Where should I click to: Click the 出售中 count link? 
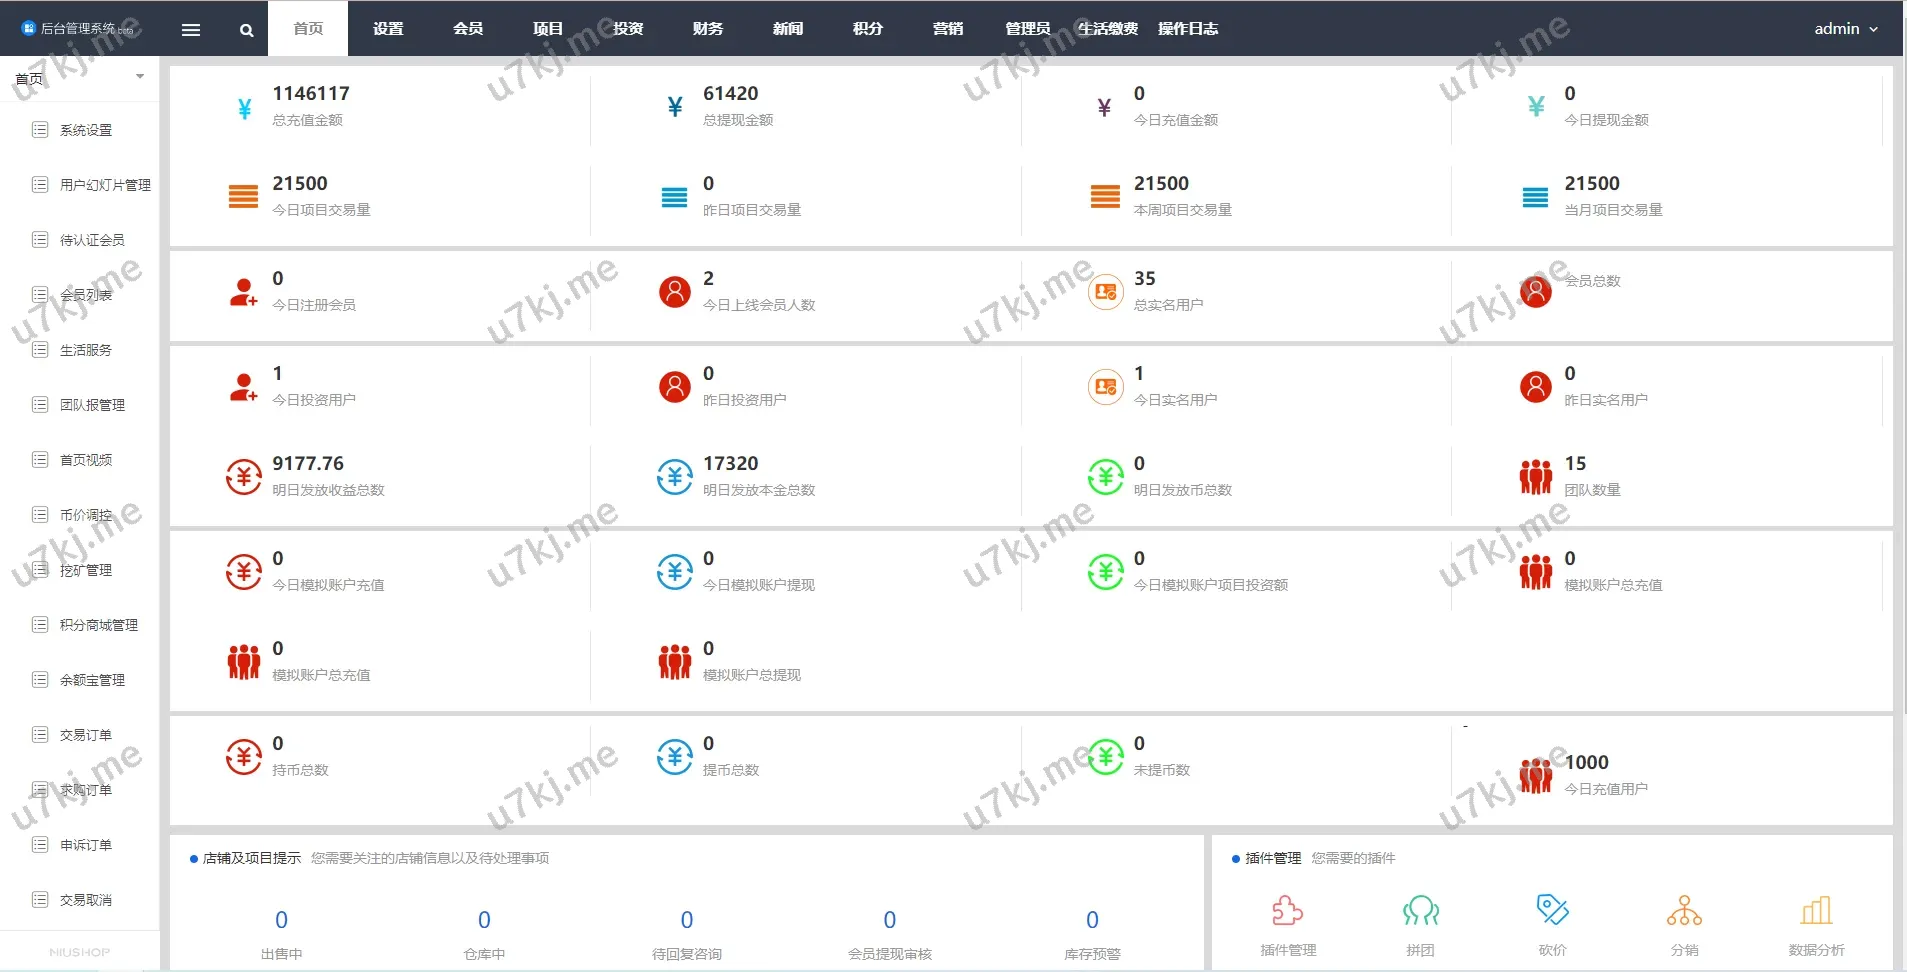[x=281, y=920]
